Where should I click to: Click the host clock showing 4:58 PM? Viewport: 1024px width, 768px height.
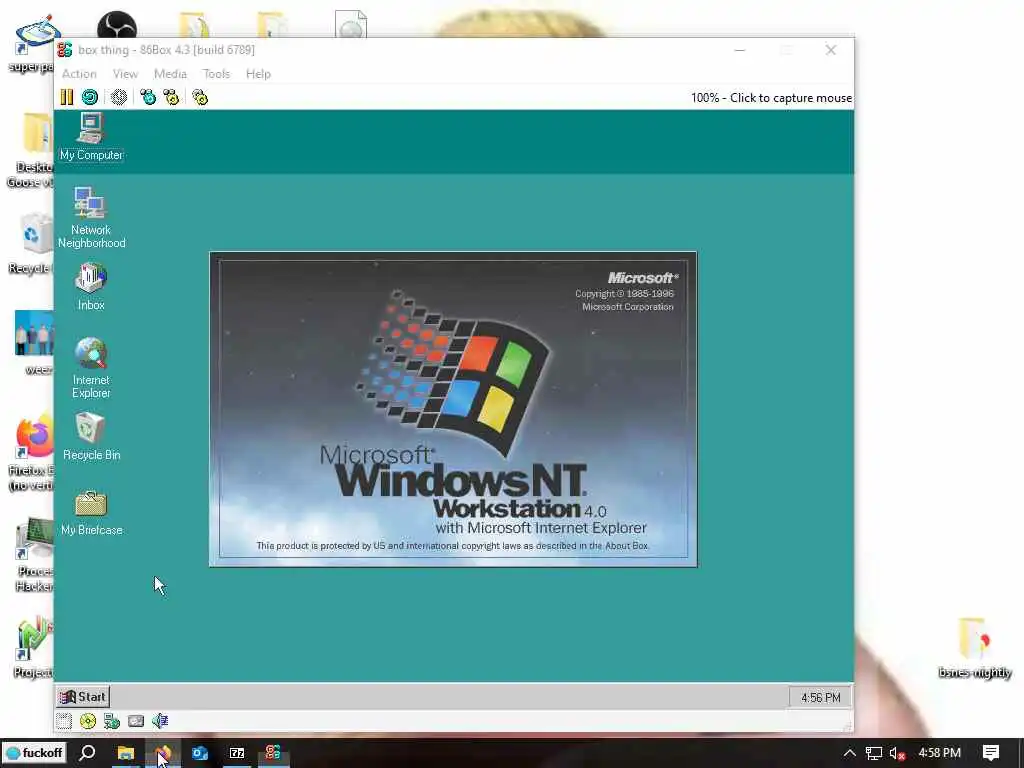939,752
